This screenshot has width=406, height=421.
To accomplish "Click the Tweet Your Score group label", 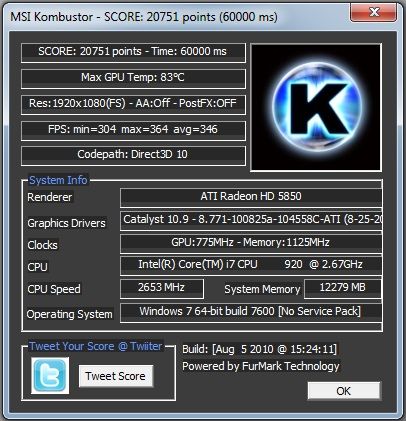I will click(x=96, y=346).
